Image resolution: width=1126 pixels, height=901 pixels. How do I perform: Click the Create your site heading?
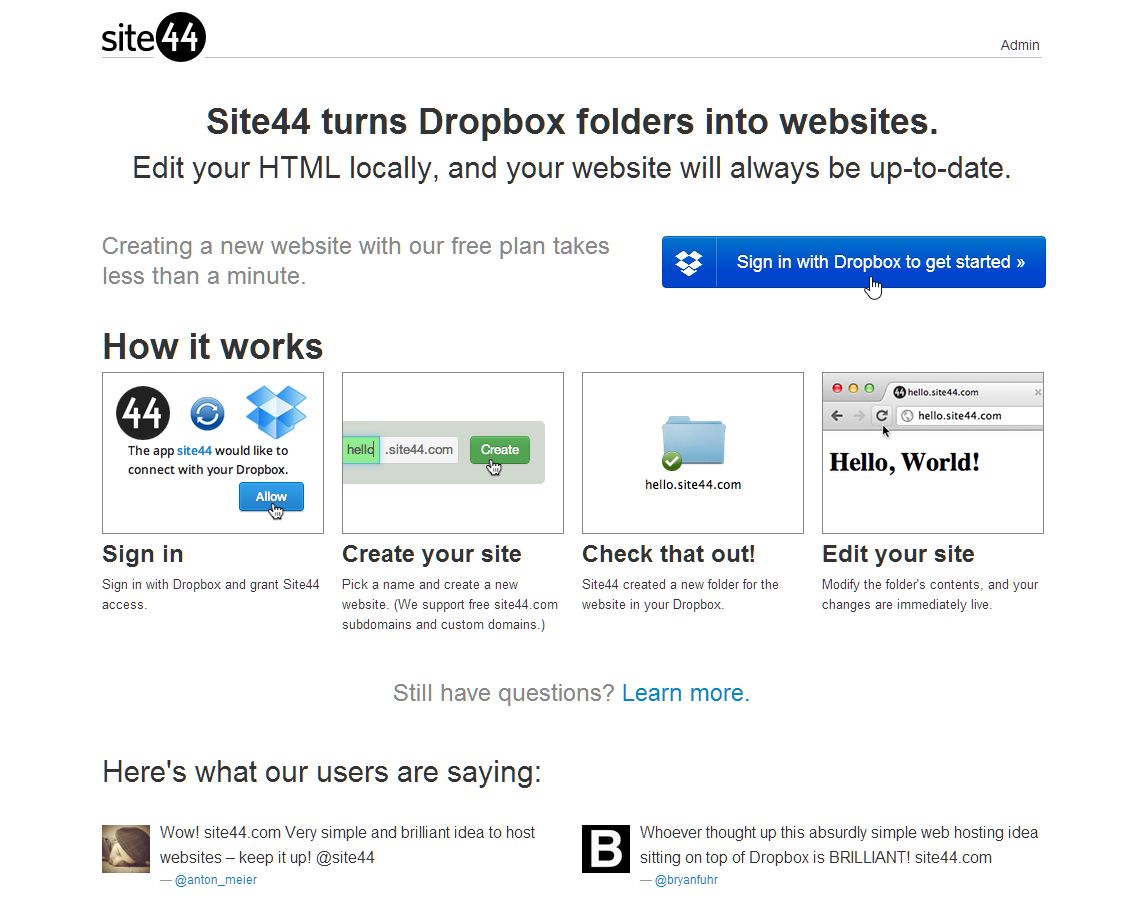pos(432,554)
